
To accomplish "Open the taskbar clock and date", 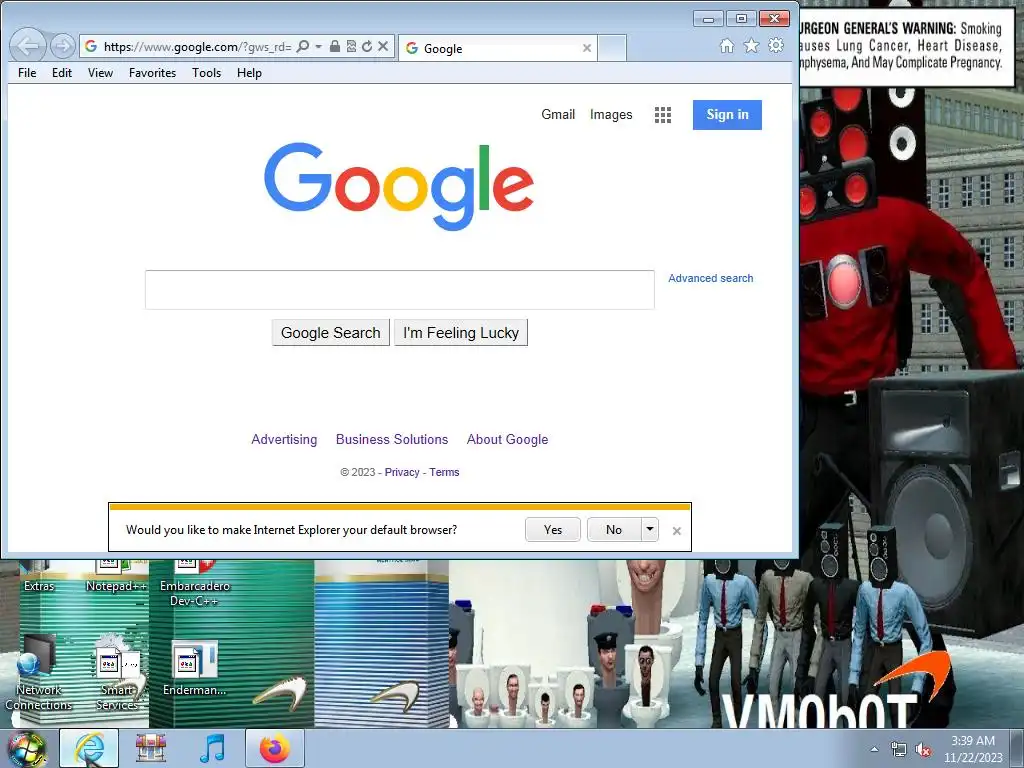I will (973, 749).
